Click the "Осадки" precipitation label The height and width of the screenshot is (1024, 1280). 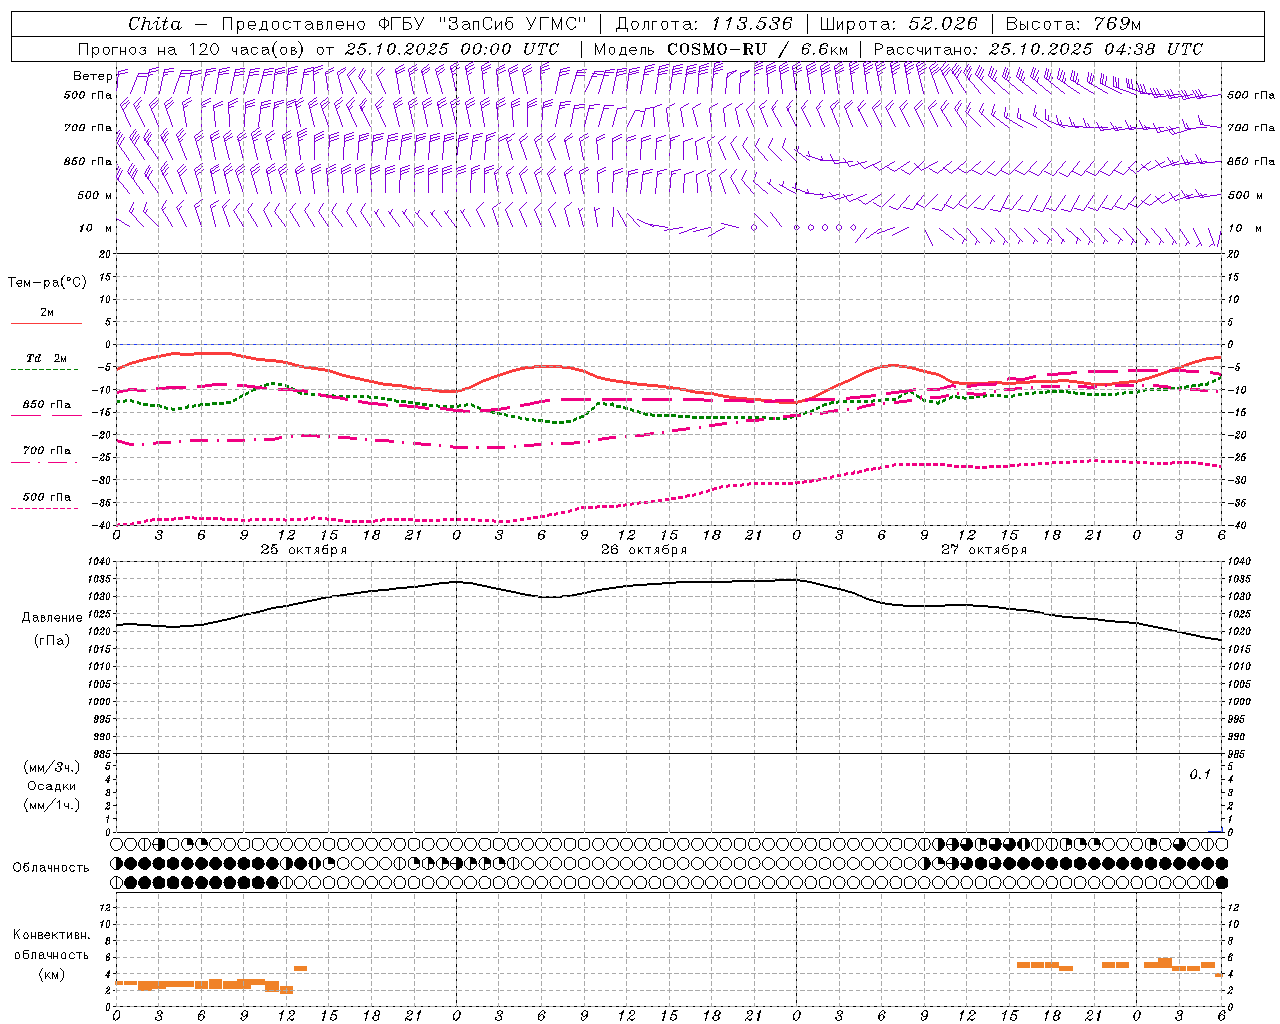click(x=52, y=786)
